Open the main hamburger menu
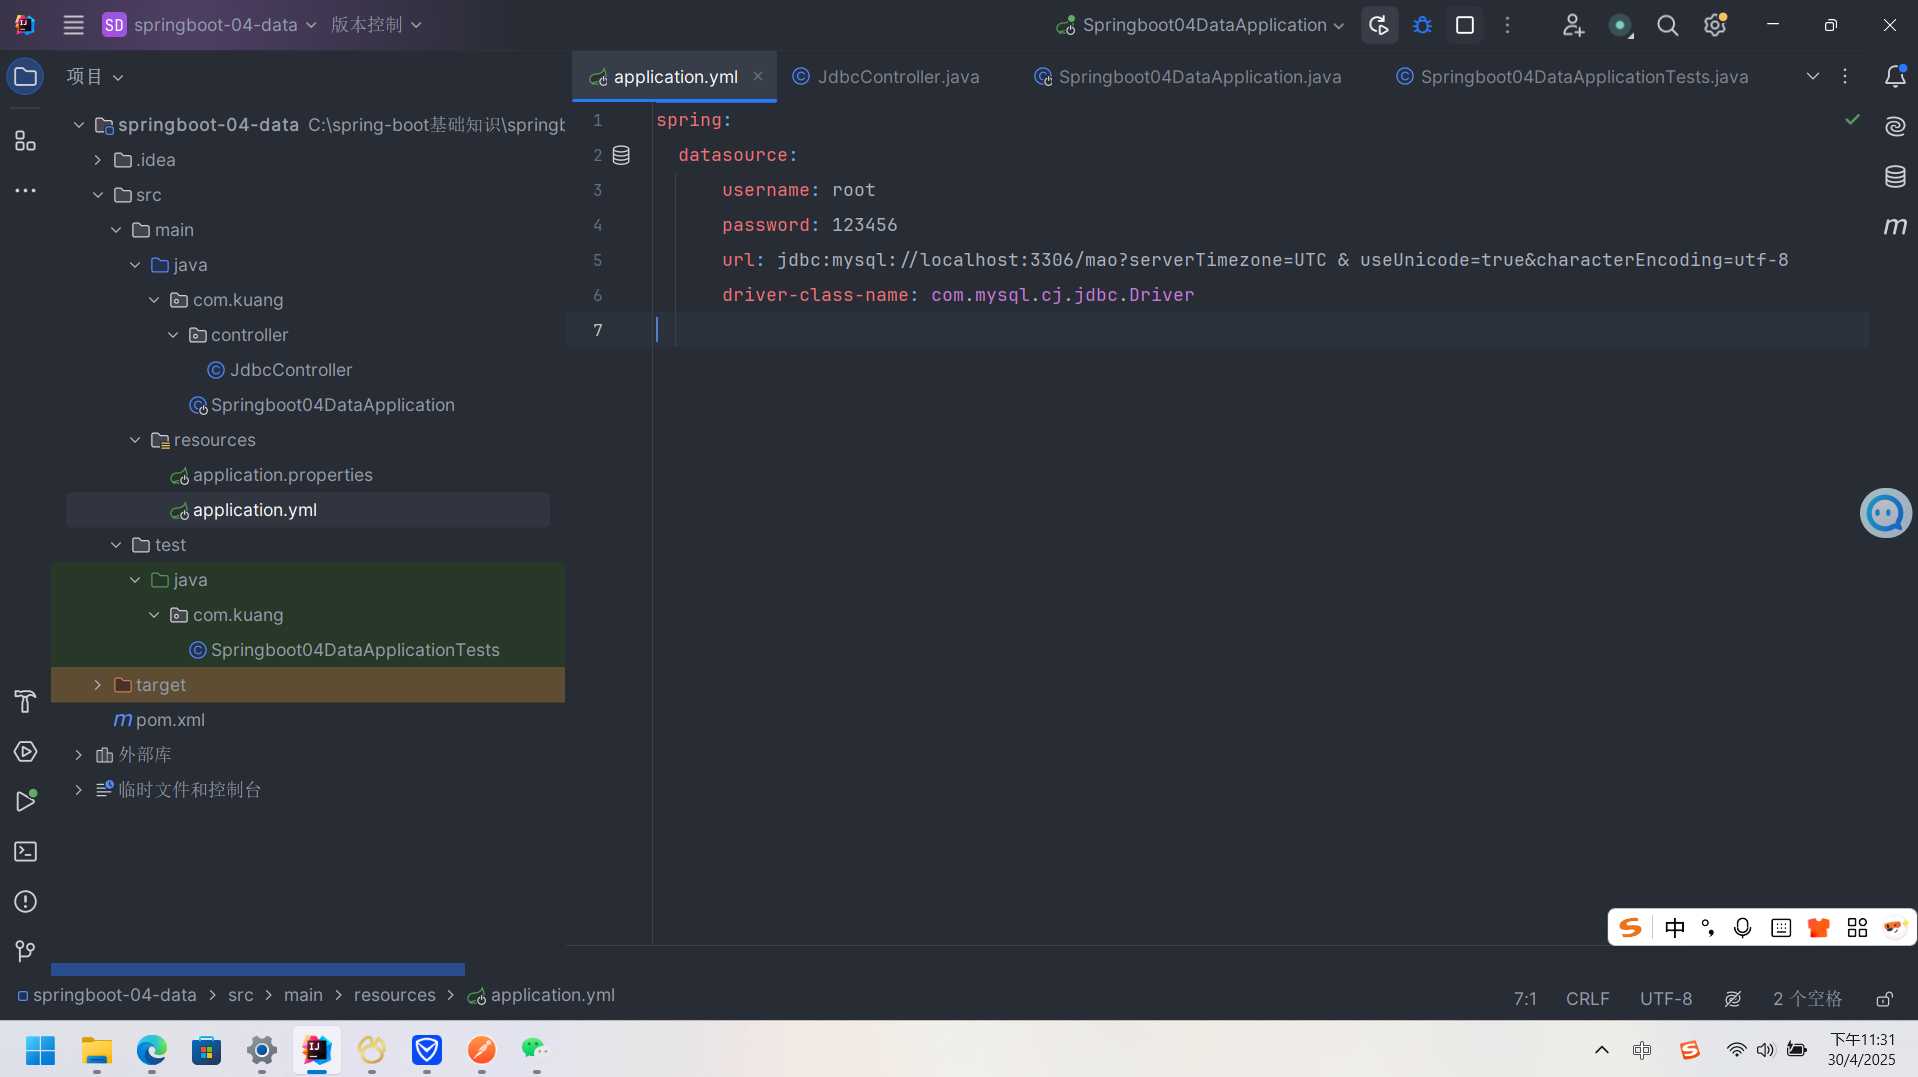Screen dimensions: 1918x1077 (x=73, y=25)
